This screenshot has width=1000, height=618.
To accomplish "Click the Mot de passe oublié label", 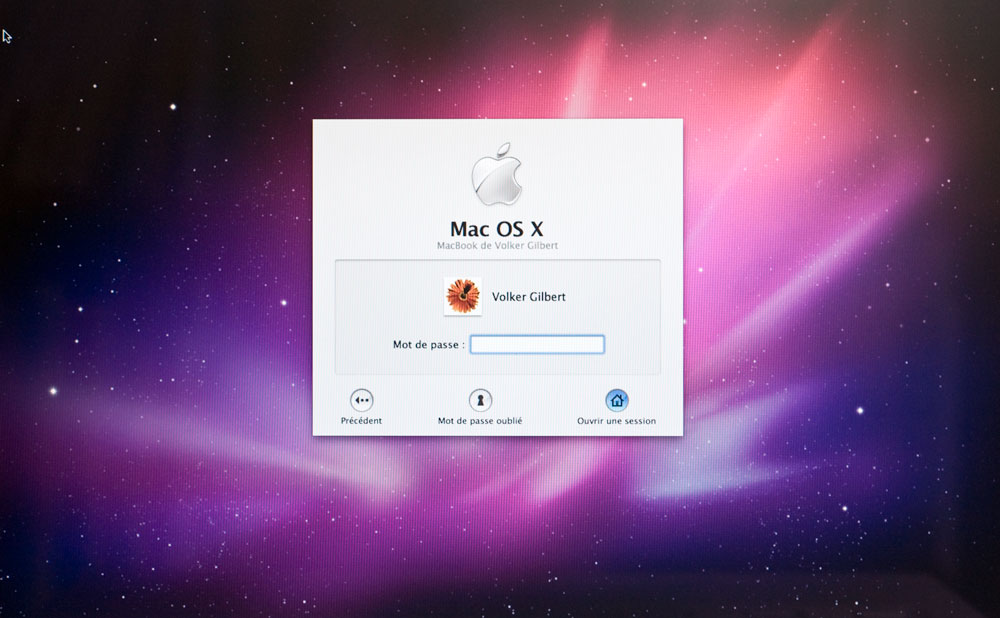I will coord(480,421).
